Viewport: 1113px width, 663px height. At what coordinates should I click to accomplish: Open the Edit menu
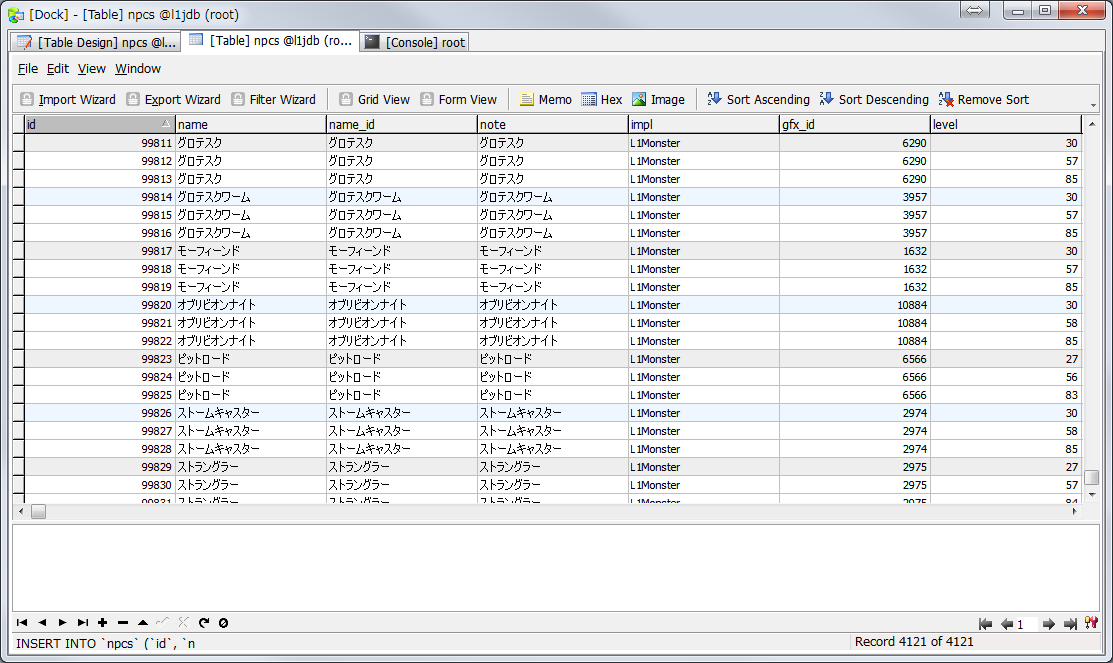pos(57,69)
